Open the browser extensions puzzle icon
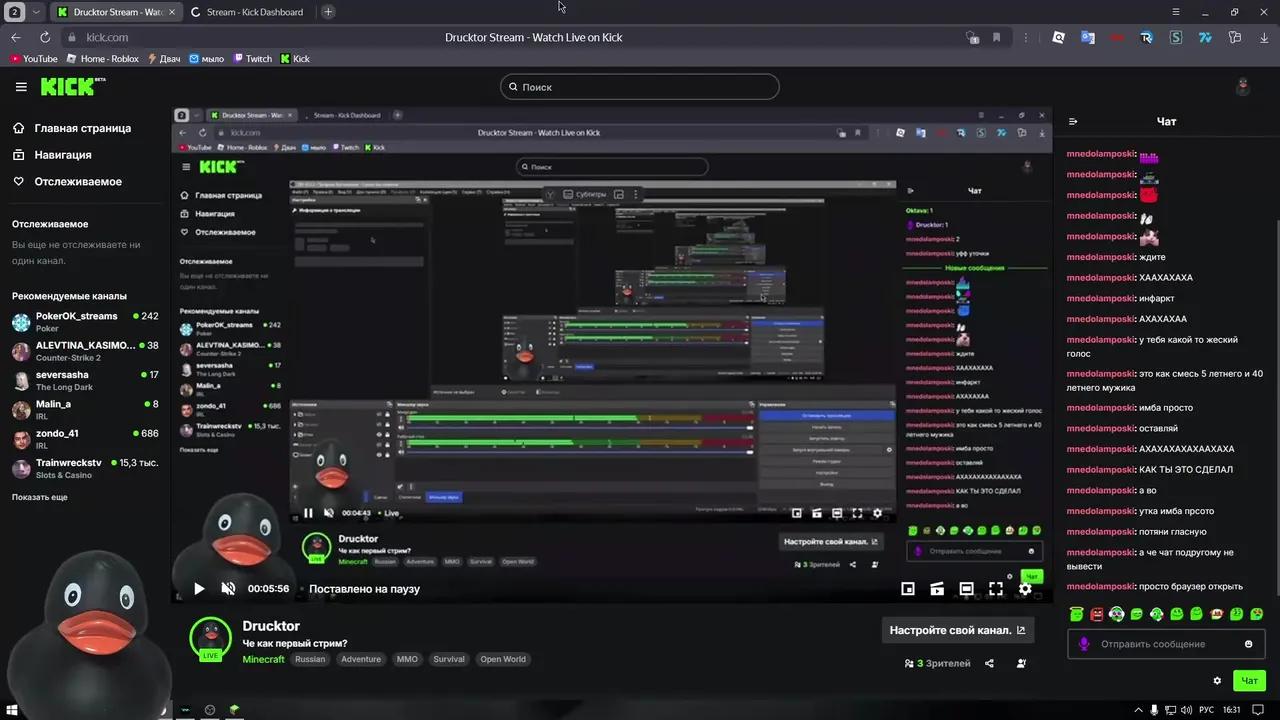The width and height of the screenshot is (1280, 720). pos(1234,37)
